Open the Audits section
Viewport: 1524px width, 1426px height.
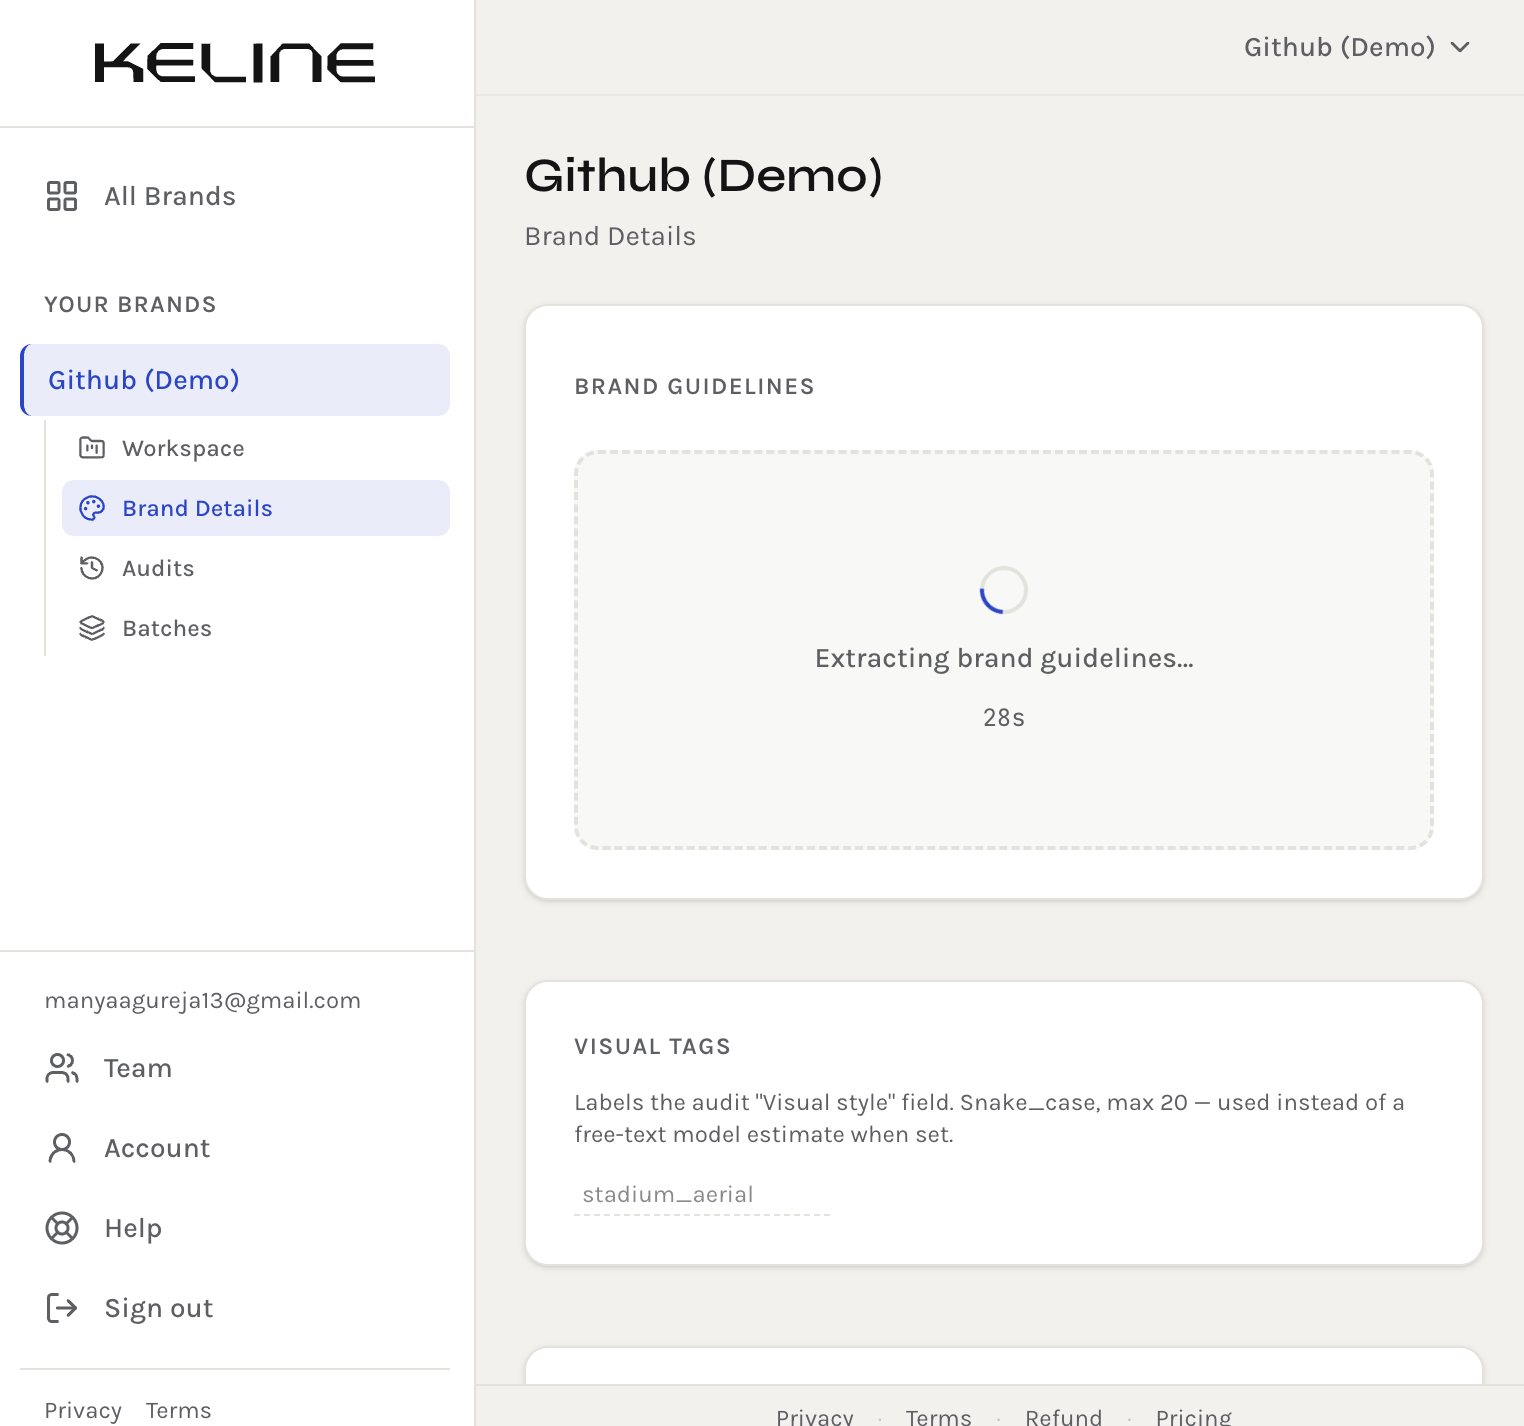coord(256,568)
